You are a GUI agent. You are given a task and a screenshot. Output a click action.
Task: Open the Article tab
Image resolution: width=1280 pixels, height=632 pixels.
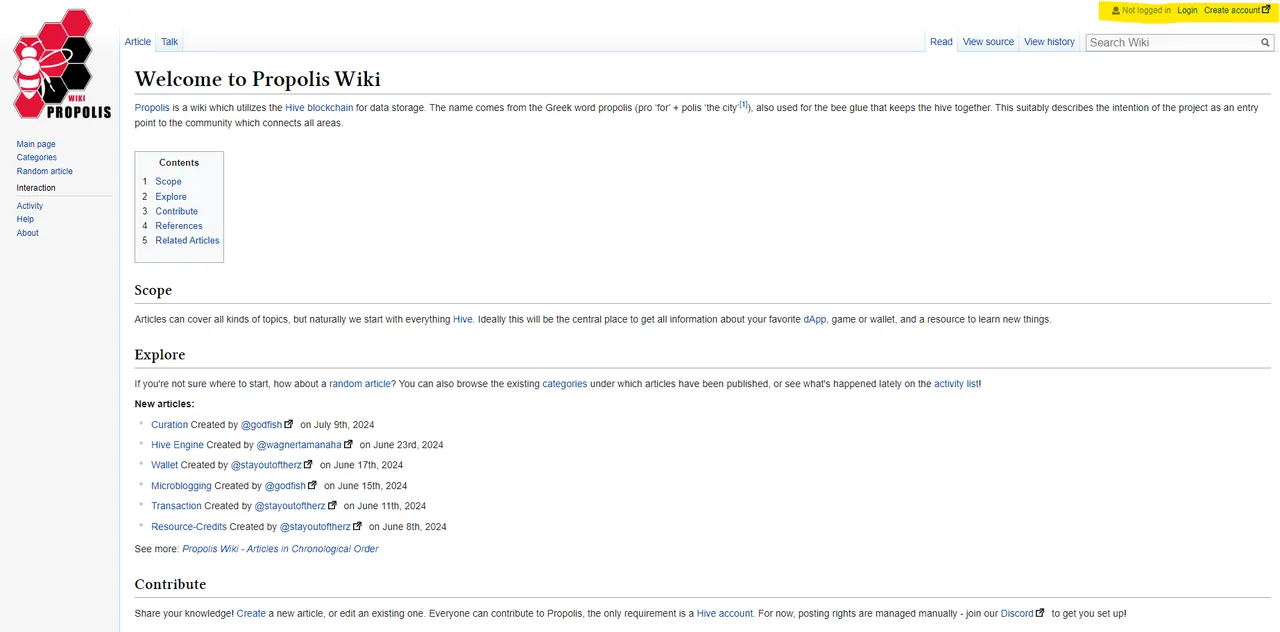(x=138, y=42)
